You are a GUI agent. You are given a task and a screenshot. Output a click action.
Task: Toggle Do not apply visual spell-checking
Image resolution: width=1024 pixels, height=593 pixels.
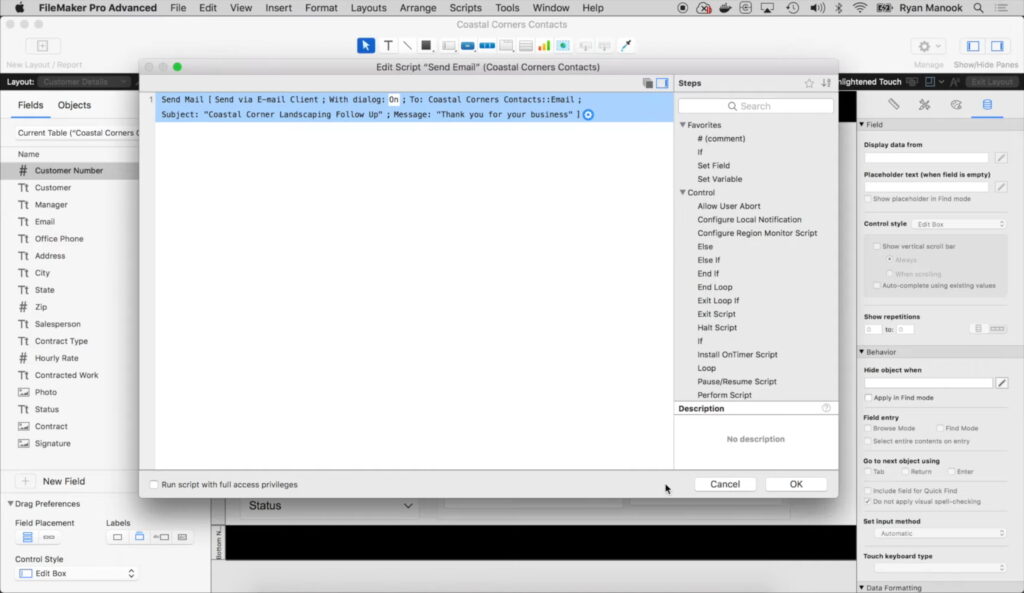tap(868, 501)
